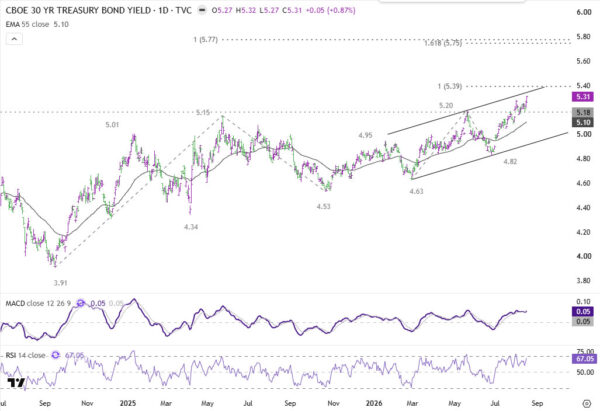This screenshot has width=600, height=411.
Task: Select the MACD close 12 26 9 legend
Action: tap(38, 303)
